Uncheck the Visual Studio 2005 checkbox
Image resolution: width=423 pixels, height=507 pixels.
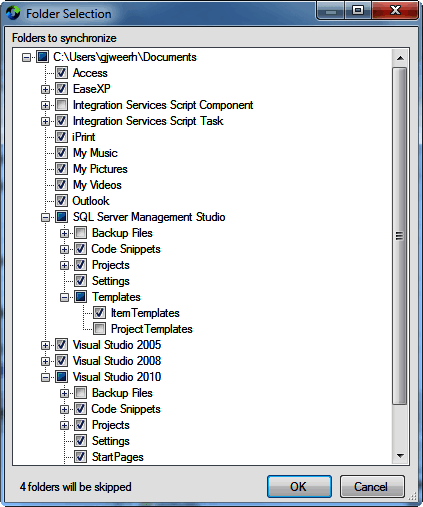[x=61, y=345]
